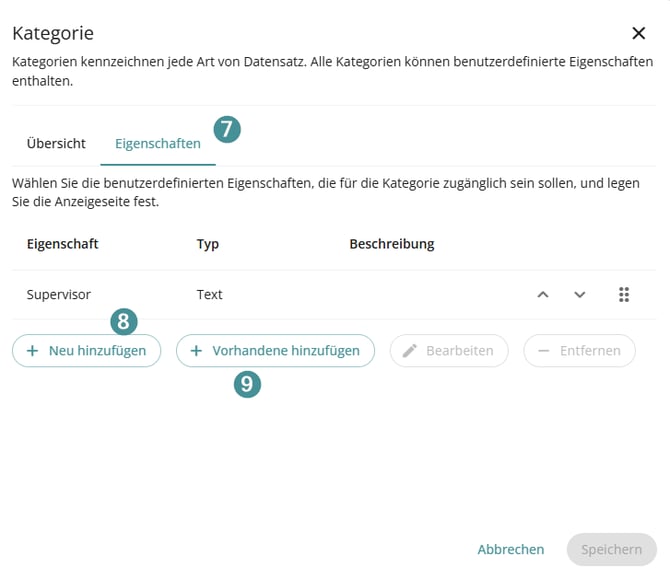Cancel with Abbrechen

click(511, 550)
